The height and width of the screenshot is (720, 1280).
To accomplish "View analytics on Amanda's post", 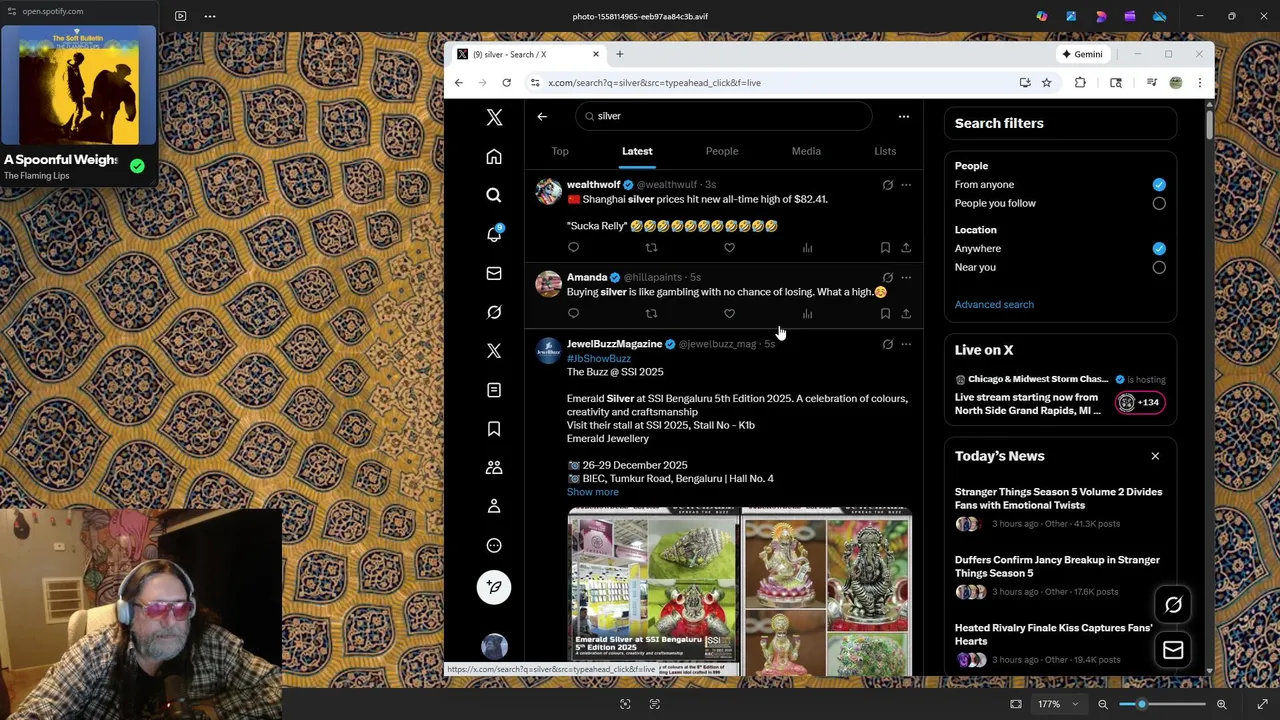I will click(807, 314).
